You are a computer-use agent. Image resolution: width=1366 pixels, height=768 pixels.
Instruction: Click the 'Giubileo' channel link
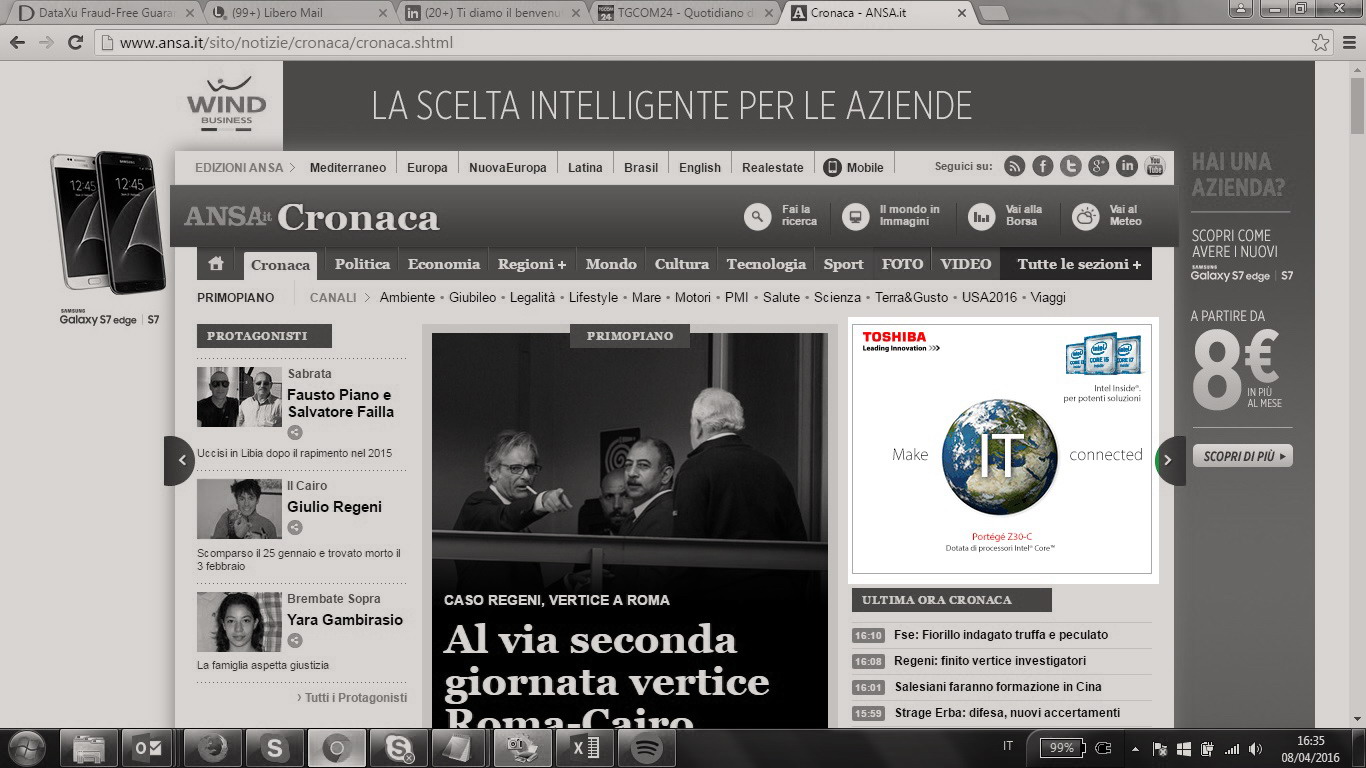click(x=472, y=297)
